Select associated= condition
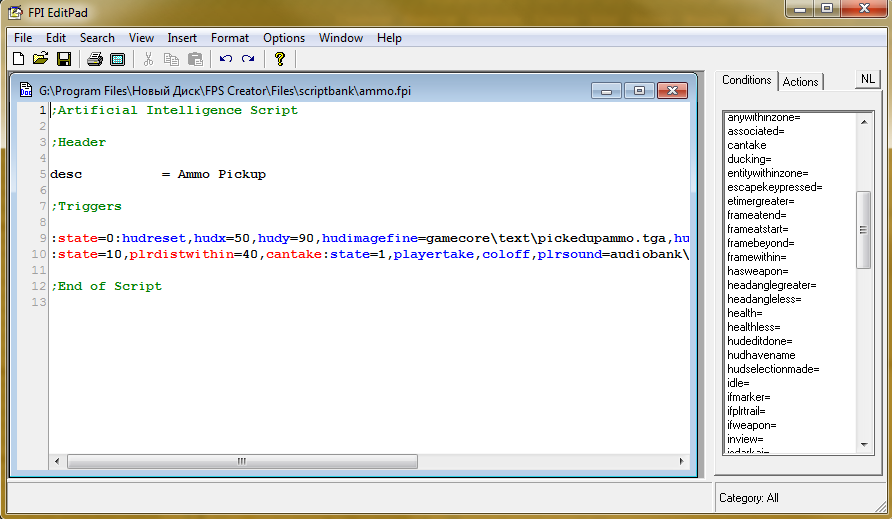Viewport: 892px width, 519px height. 755,131
